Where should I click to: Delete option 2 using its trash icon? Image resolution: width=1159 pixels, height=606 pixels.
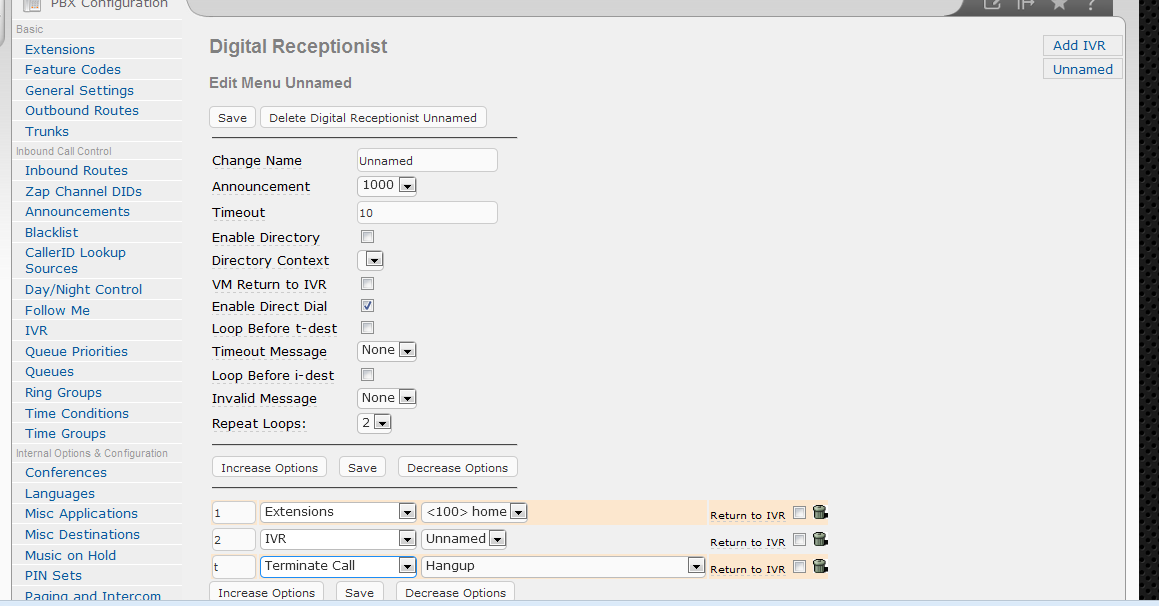click(x=820, y=540)
